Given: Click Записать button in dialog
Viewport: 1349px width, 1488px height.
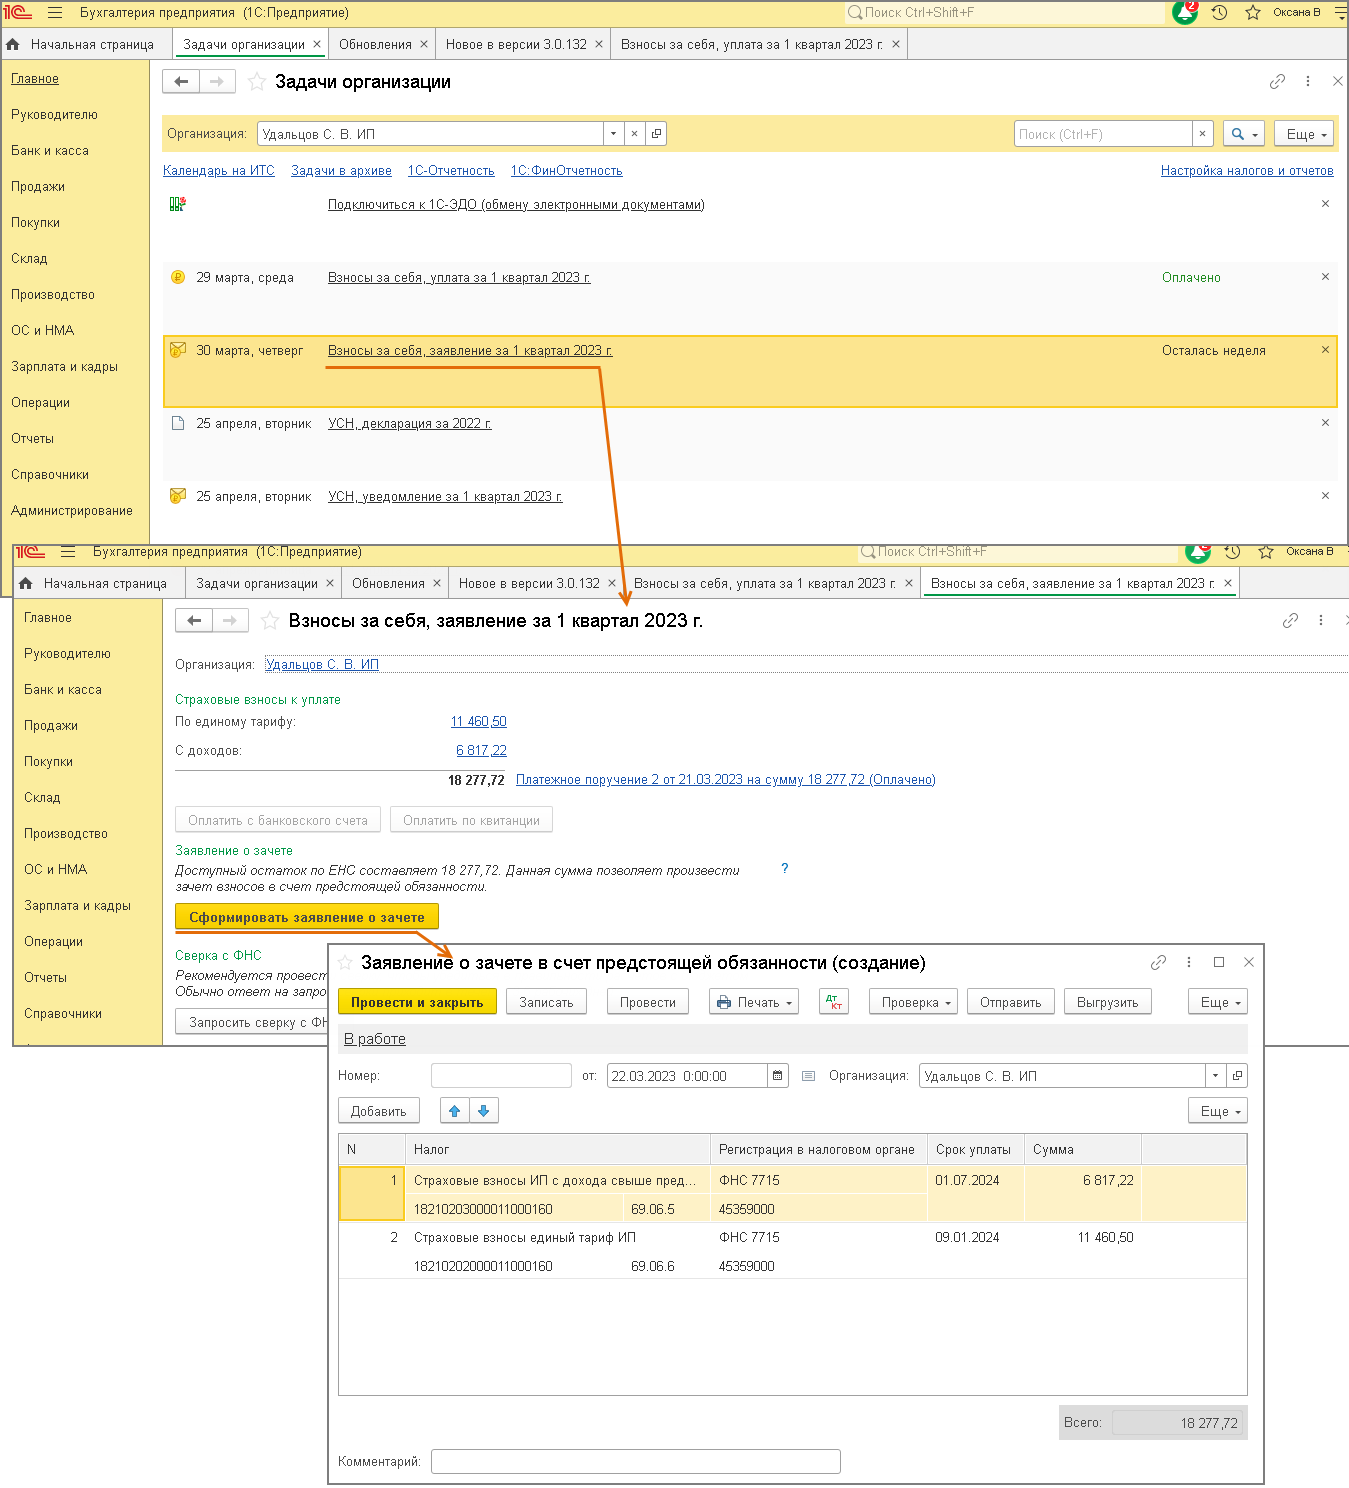Looking at the screenshot, I should pos(546,1002).
